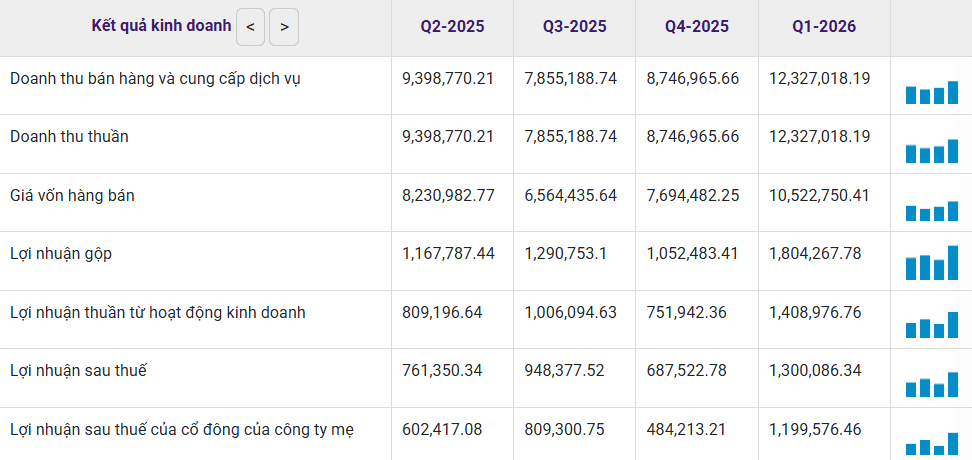The image size is (972, 460).
Task: Select the Q4-2025 column header
Action: pos(697,27)
